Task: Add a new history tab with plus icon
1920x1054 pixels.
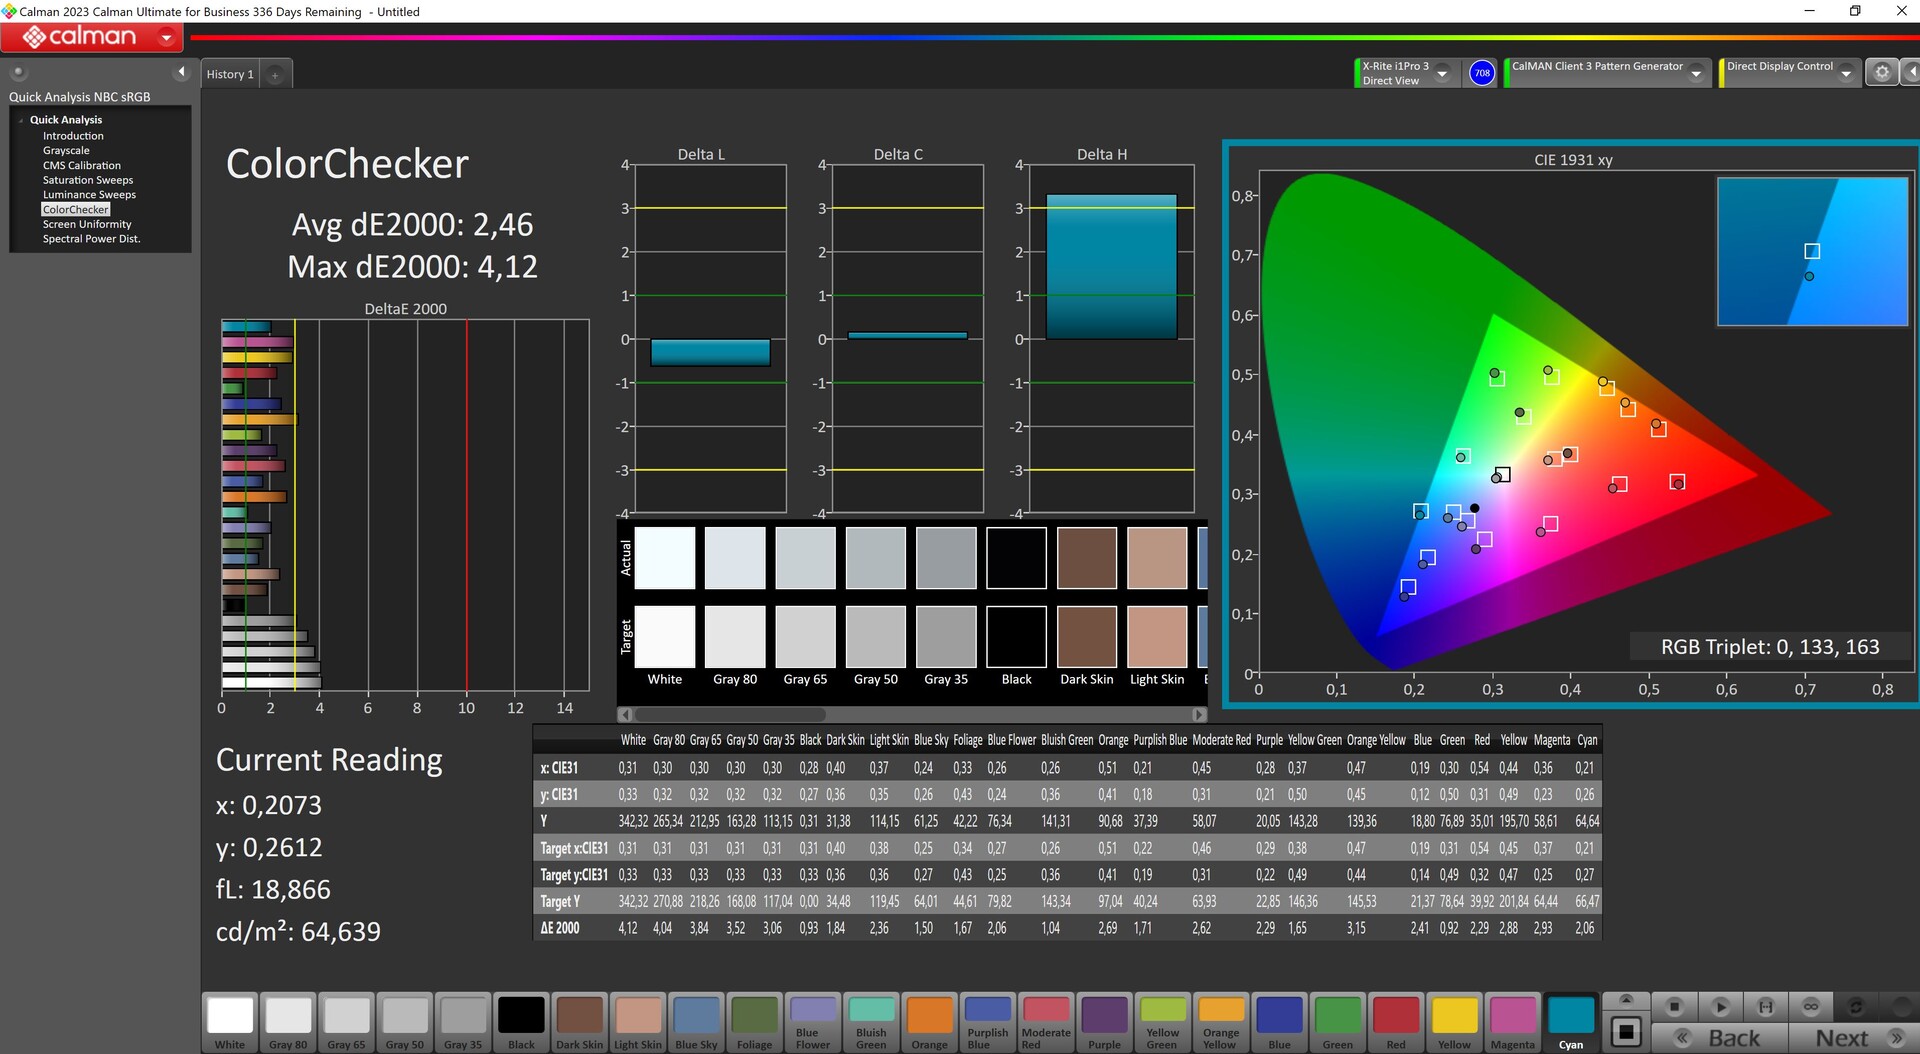Action: pyautogui.click(x=275, y=75)
